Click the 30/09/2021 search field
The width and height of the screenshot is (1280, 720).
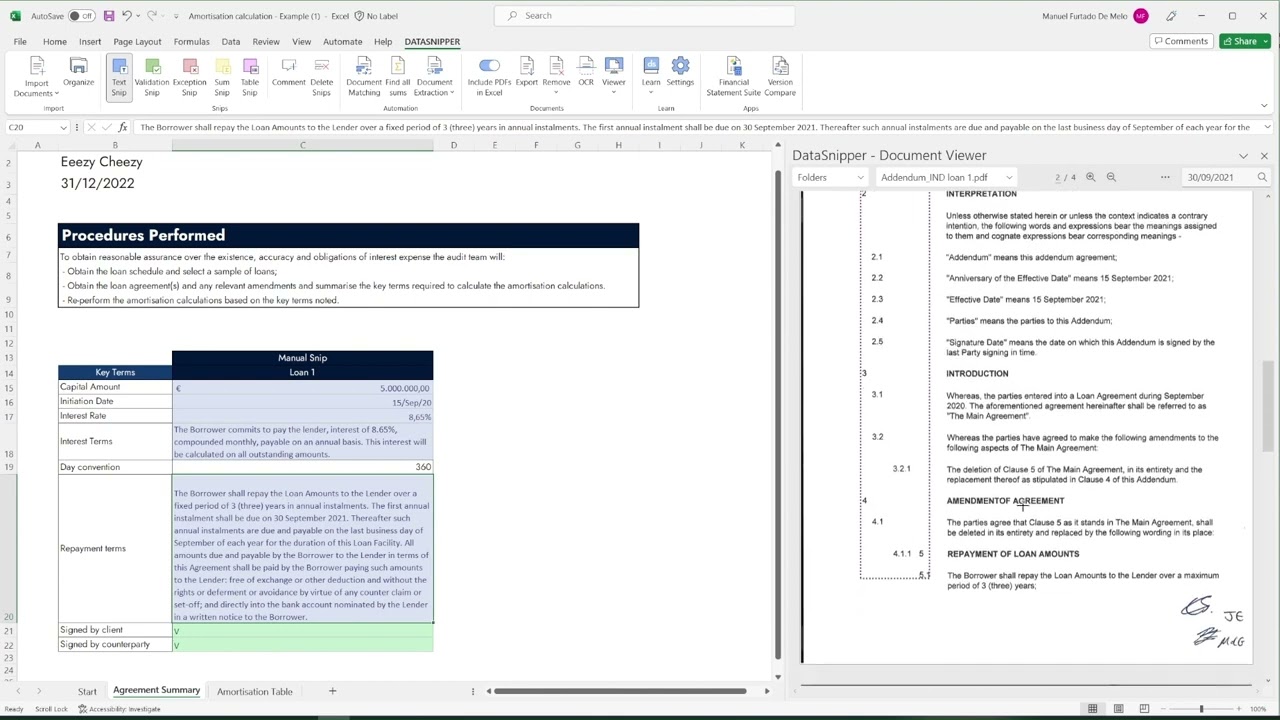click(1218, 177)
